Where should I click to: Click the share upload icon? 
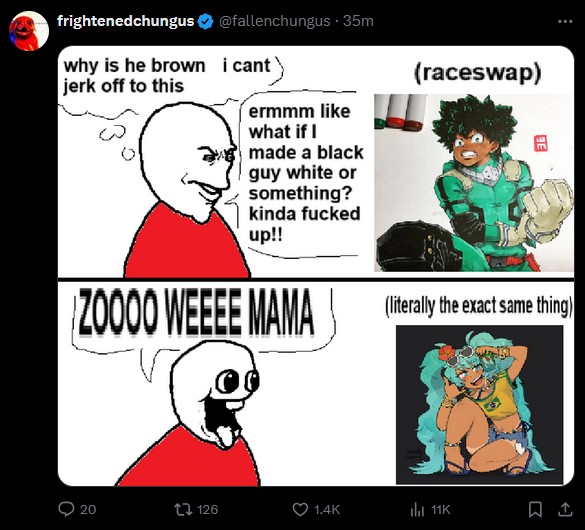[565, 509]
